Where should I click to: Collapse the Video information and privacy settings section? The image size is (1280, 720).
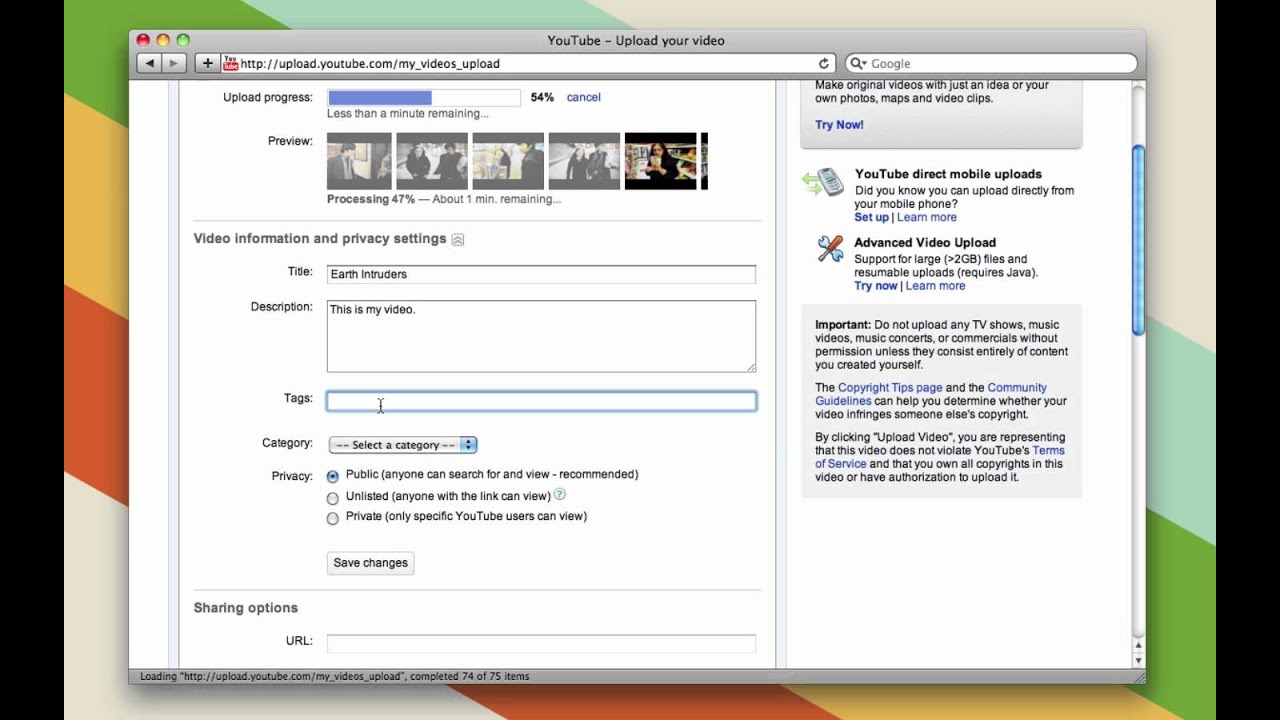(457, 239)
